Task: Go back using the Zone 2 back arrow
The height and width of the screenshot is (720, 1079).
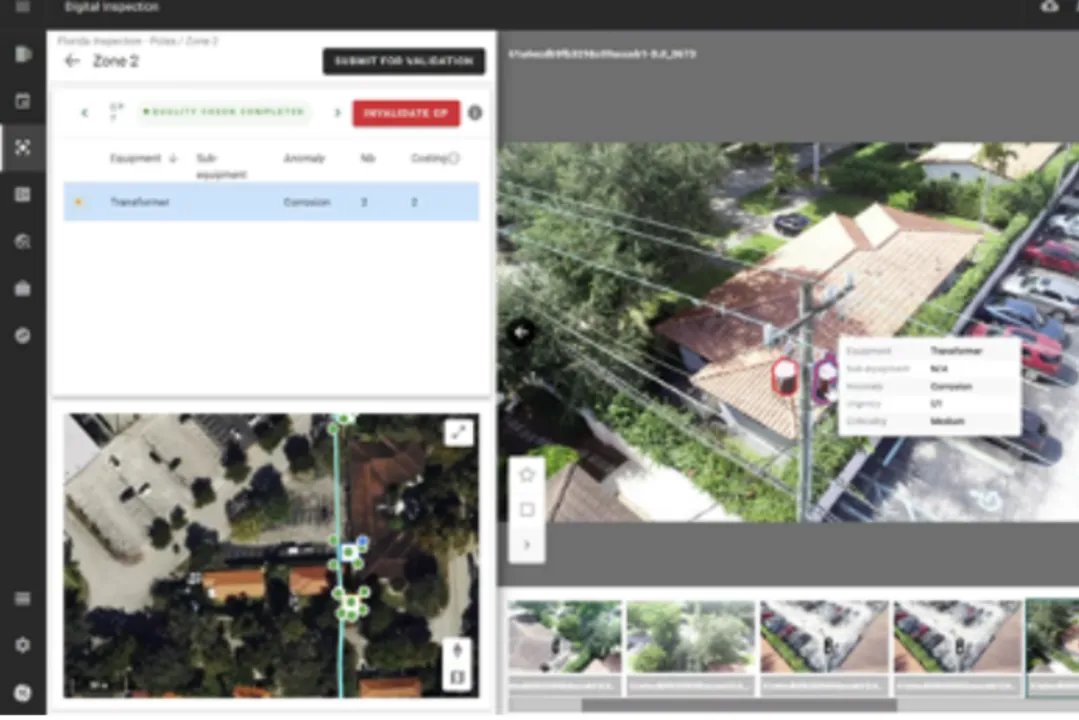Action: tap(71, 61)
